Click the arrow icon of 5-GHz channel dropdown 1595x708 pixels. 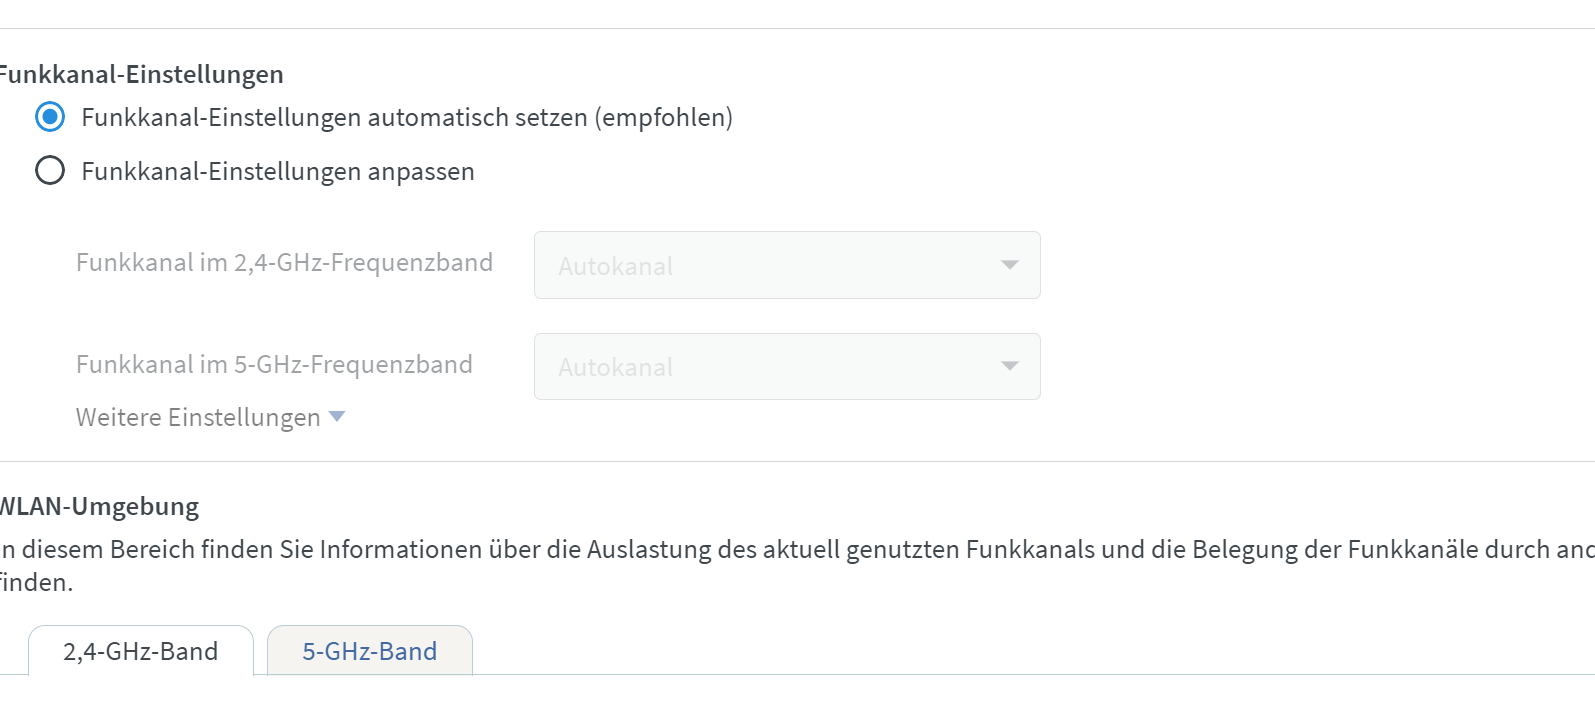[x=1009, y=366]
